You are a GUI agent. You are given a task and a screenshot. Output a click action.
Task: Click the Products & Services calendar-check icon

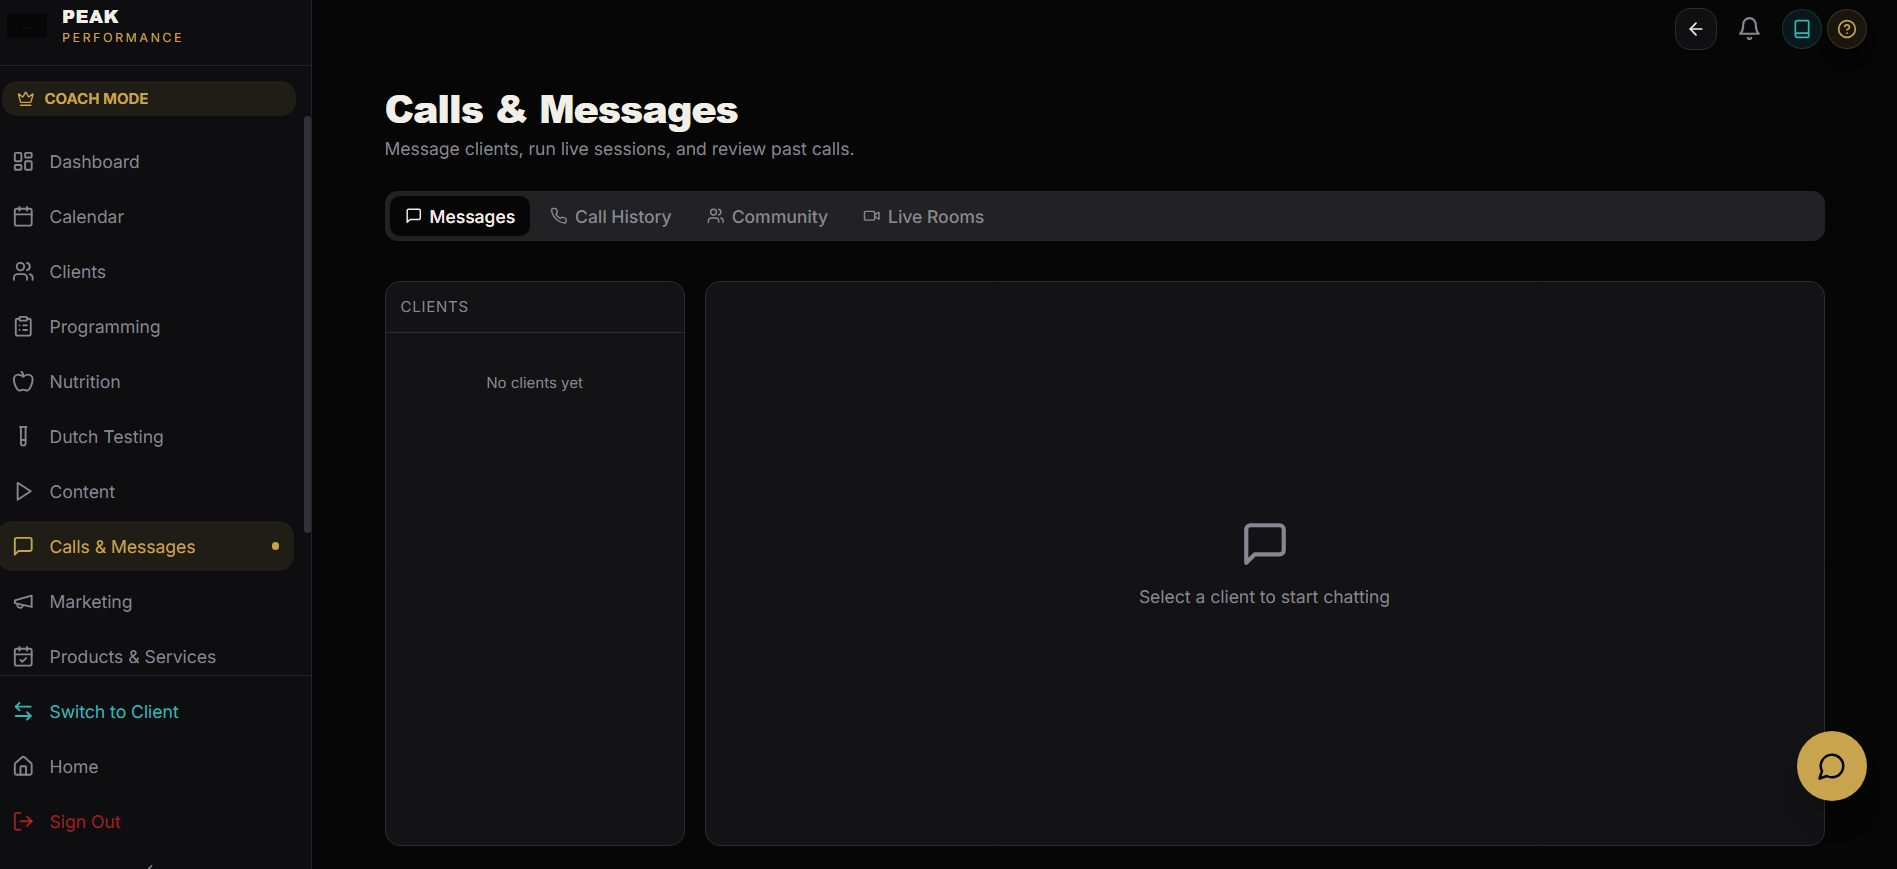(23, 657)
